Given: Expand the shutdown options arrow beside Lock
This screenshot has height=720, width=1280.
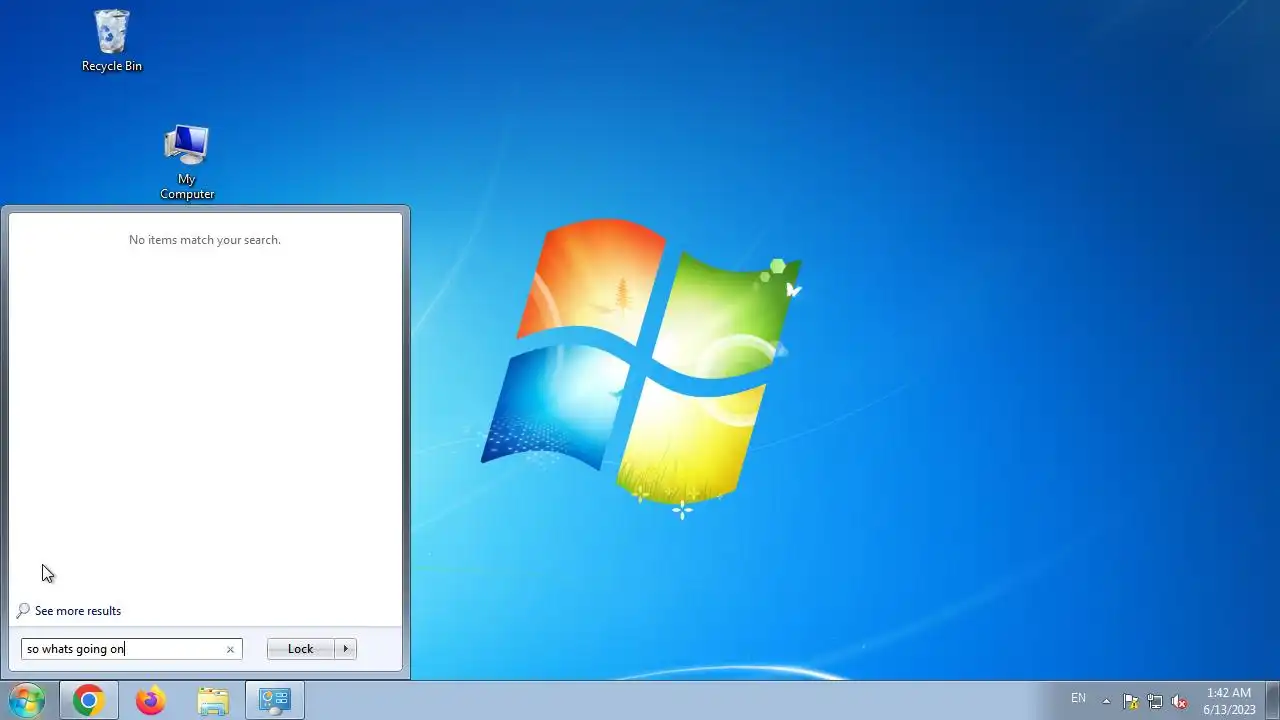Looking at the screenshot, I should 346,649.
